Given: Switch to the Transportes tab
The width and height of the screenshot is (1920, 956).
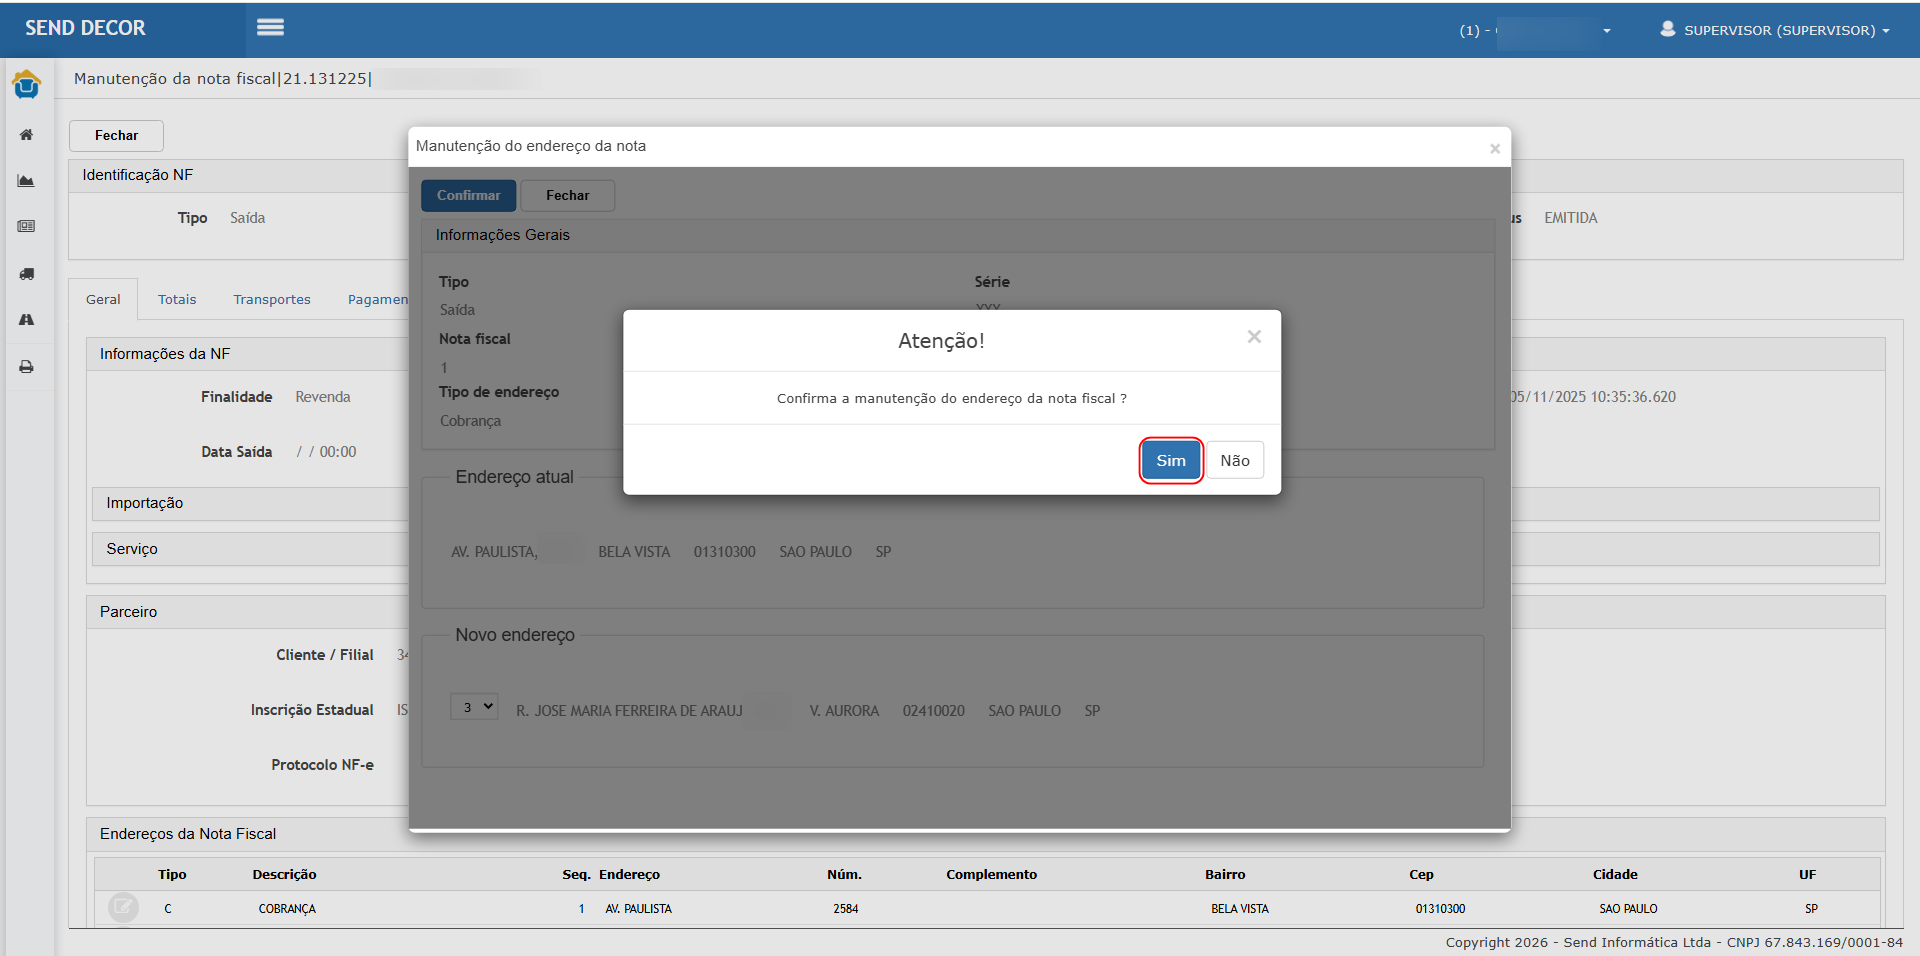Looking at the screenshot, I should point(272,300).
